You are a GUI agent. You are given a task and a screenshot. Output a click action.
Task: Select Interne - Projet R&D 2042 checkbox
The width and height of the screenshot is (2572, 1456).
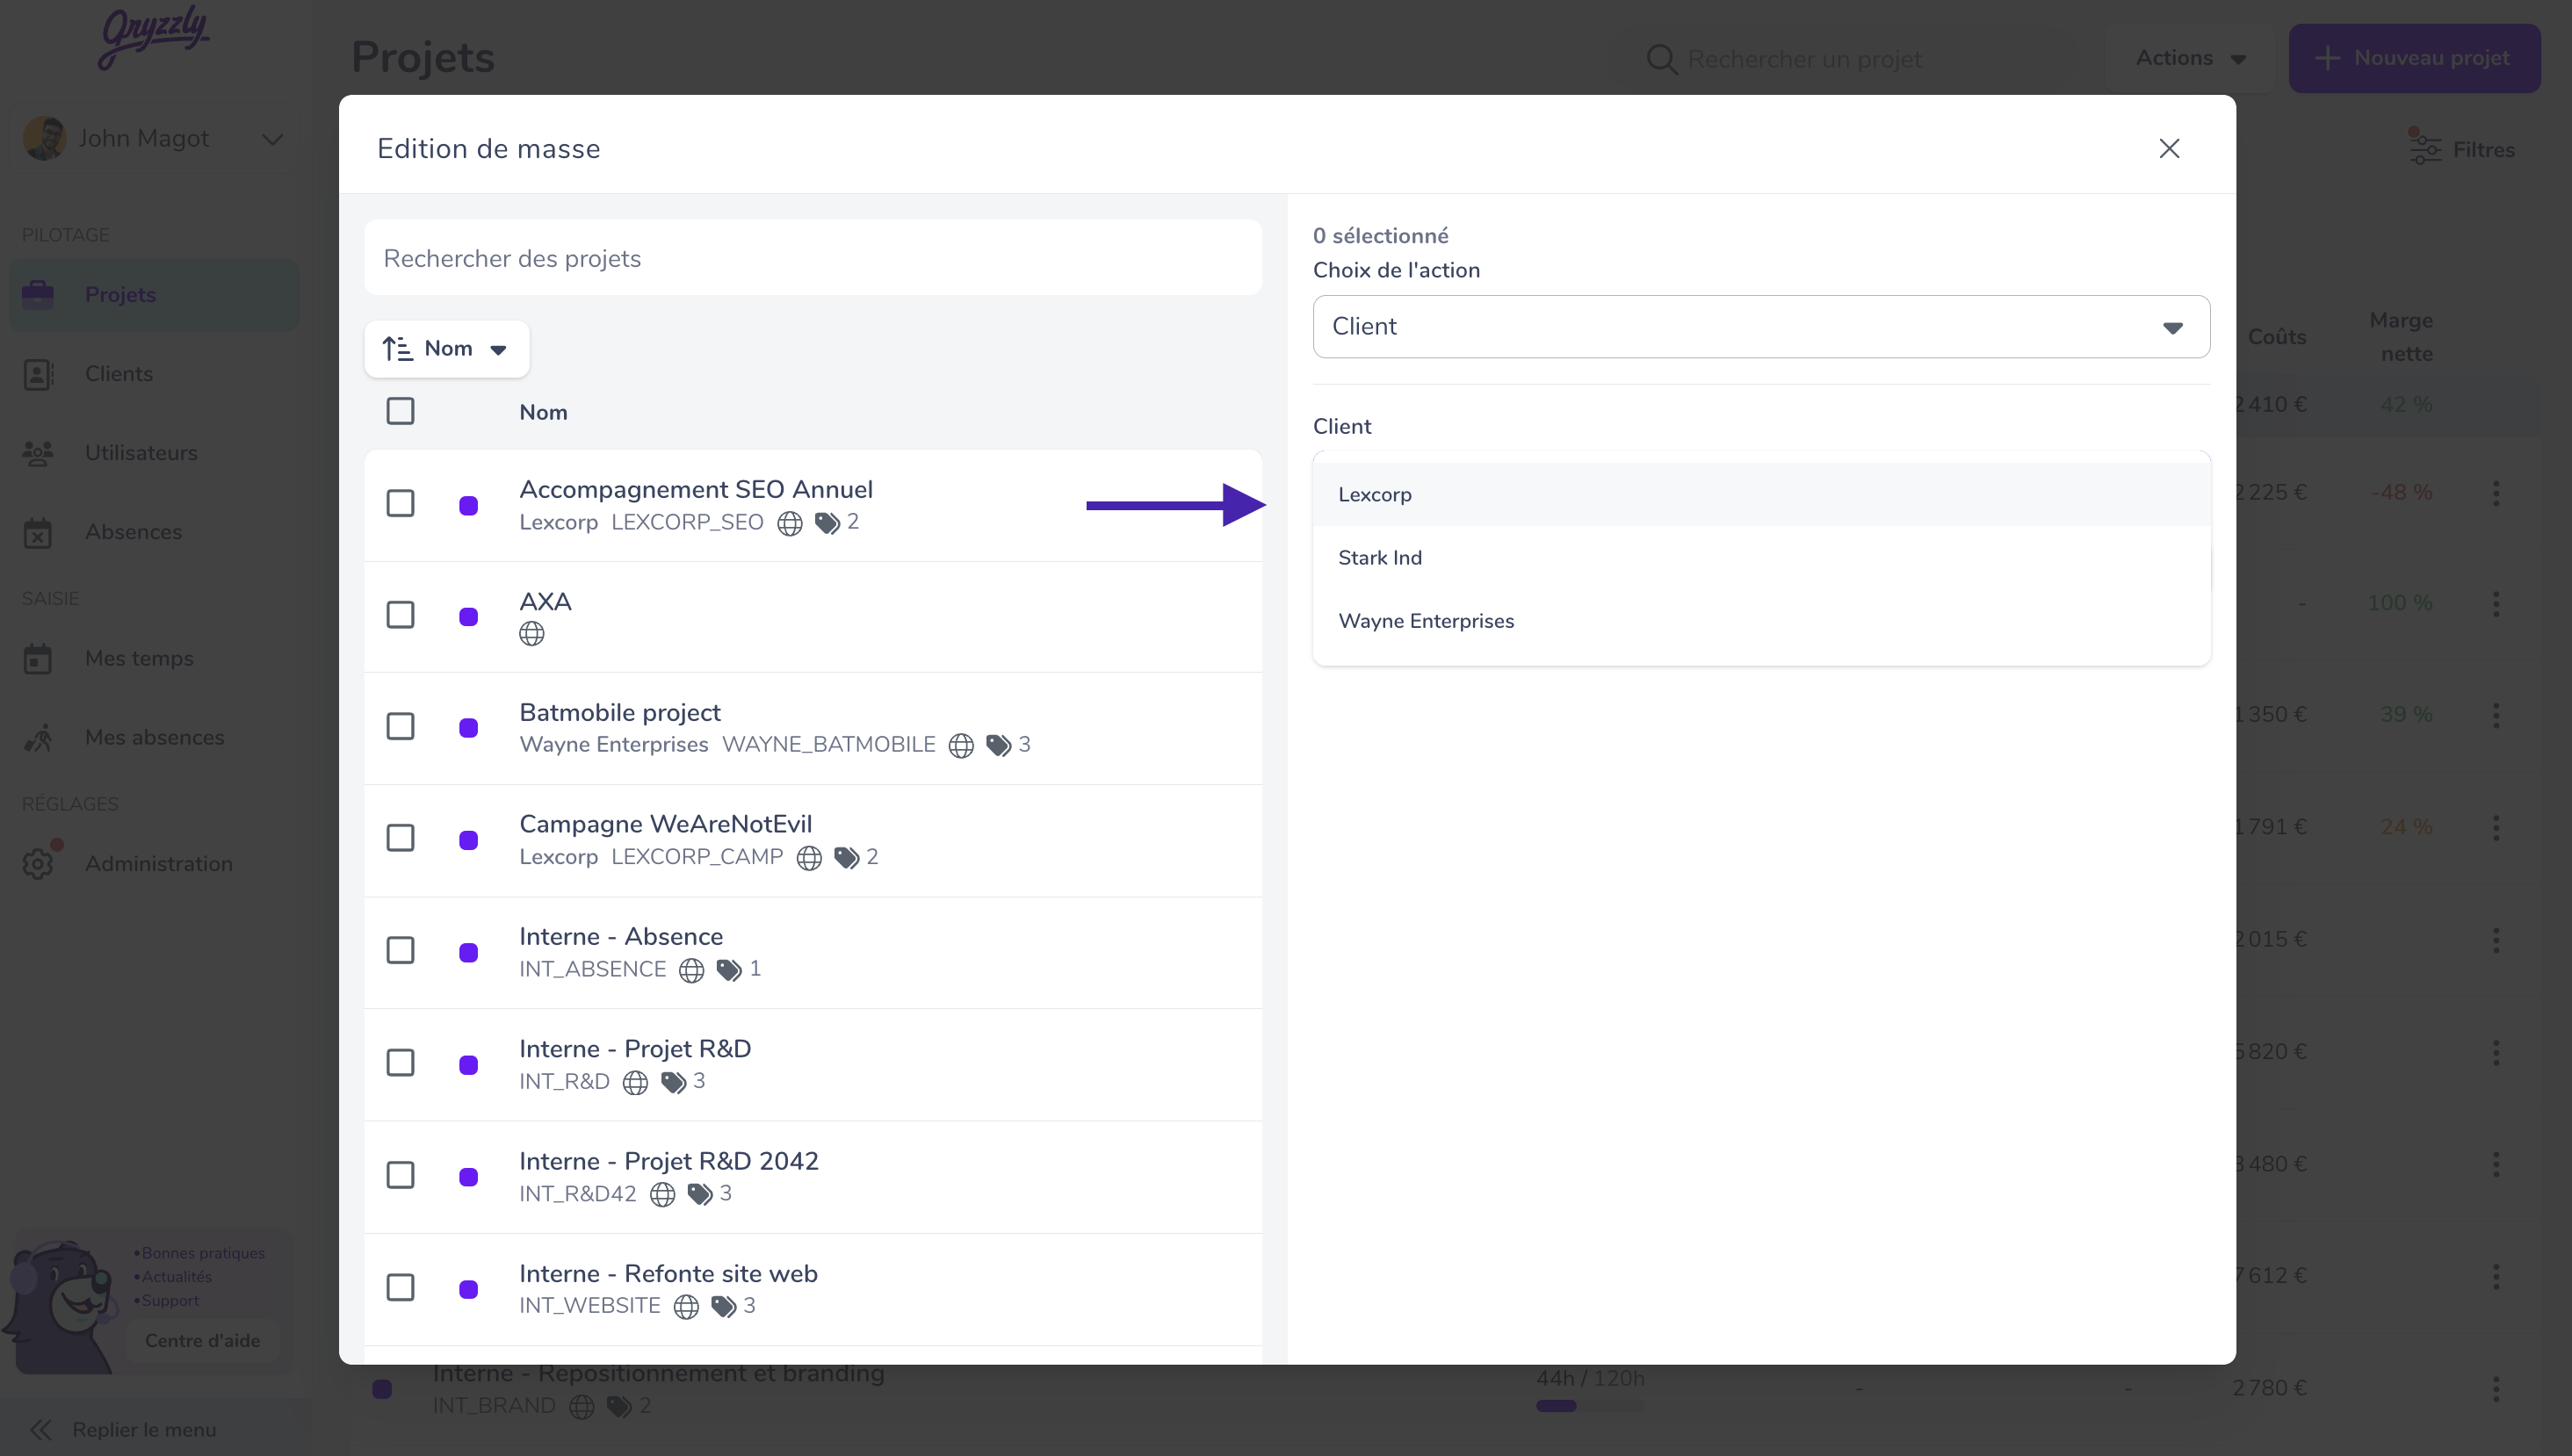coord(400,1175)
